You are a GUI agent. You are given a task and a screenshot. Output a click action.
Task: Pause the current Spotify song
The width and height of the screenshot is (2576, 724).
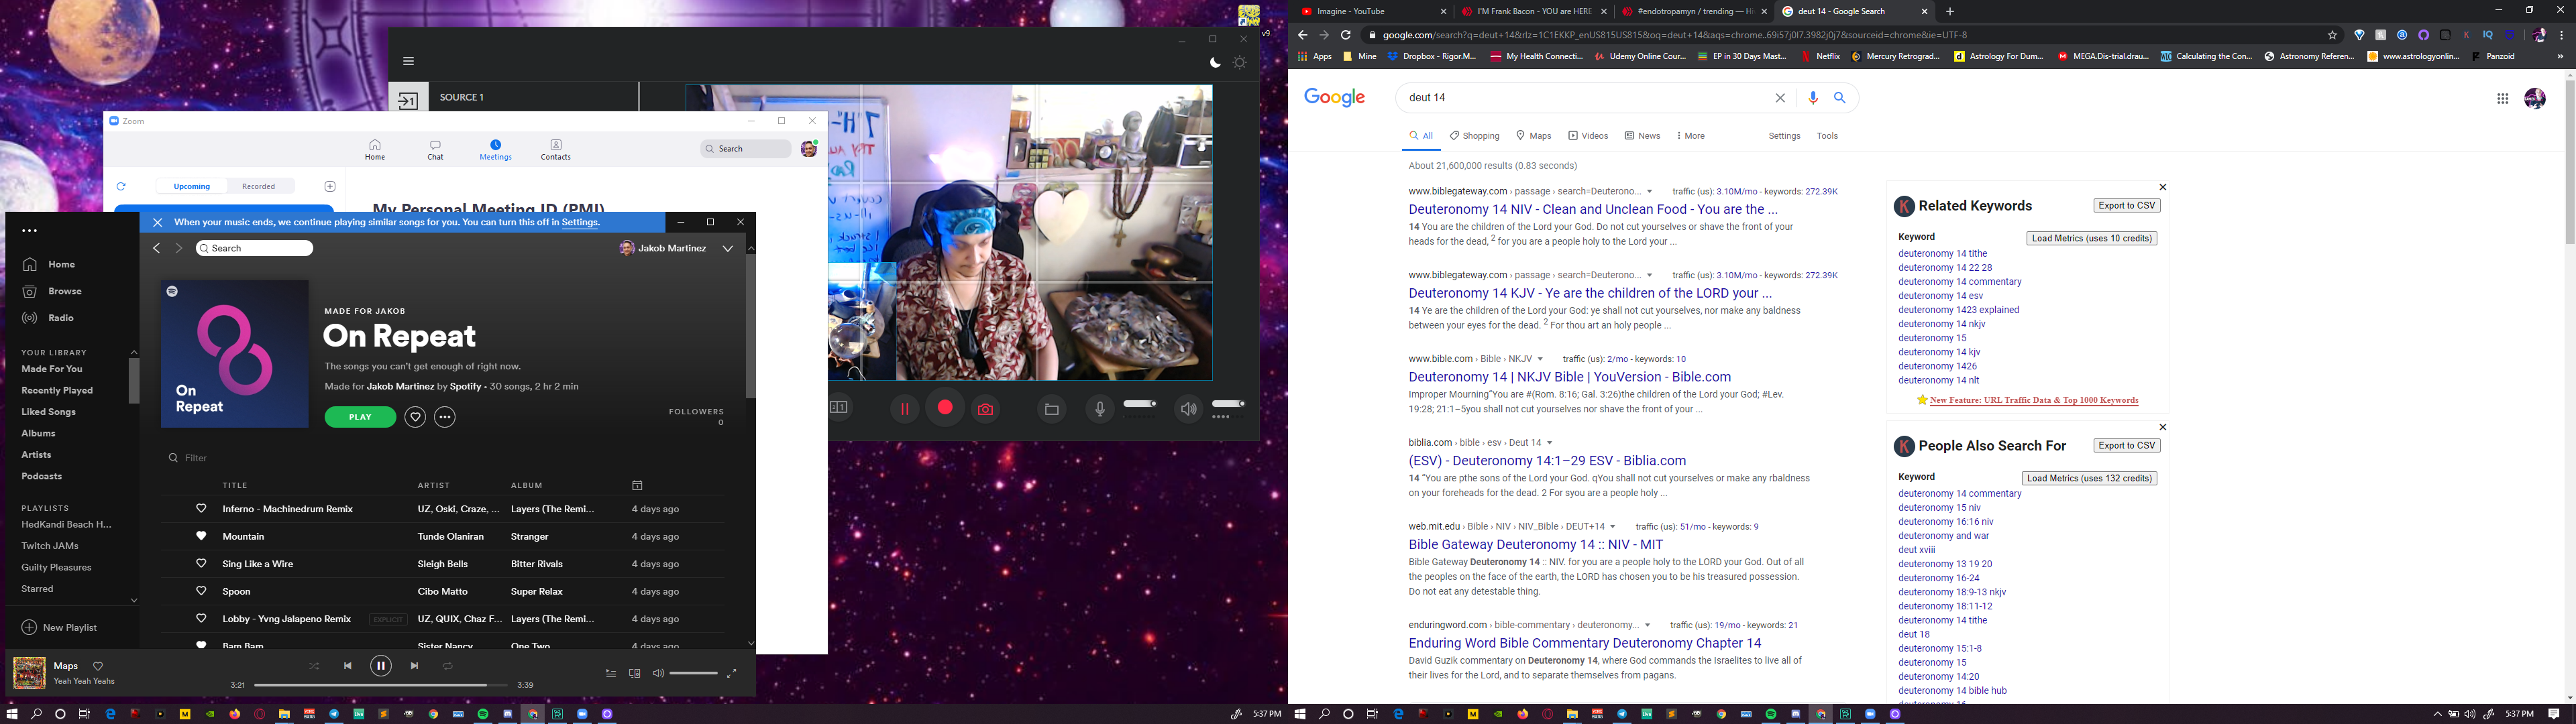pyautogui.click(x=381, y=666)
